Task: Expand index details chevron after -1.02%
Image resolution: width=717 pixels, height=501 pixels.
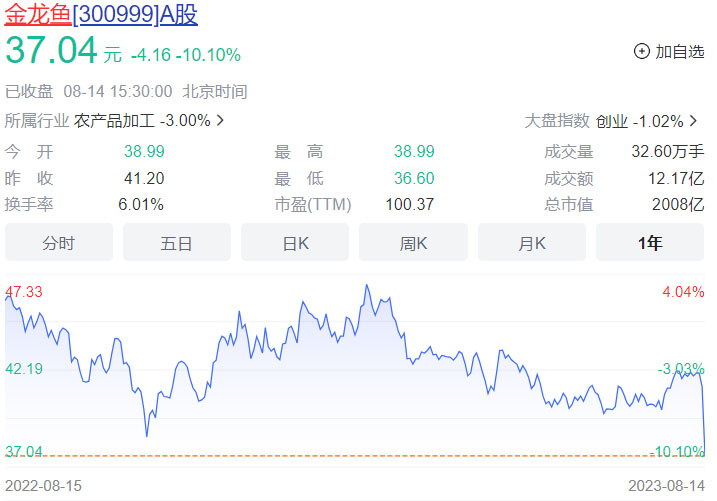Action: point(693,121)
